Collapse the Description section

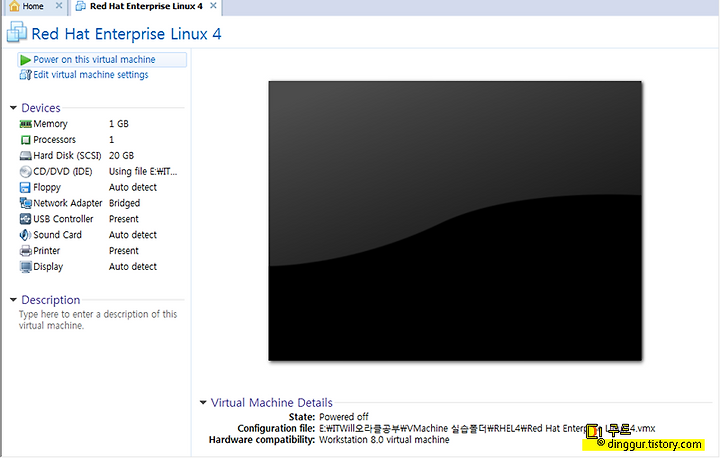(x=13, y=300)
